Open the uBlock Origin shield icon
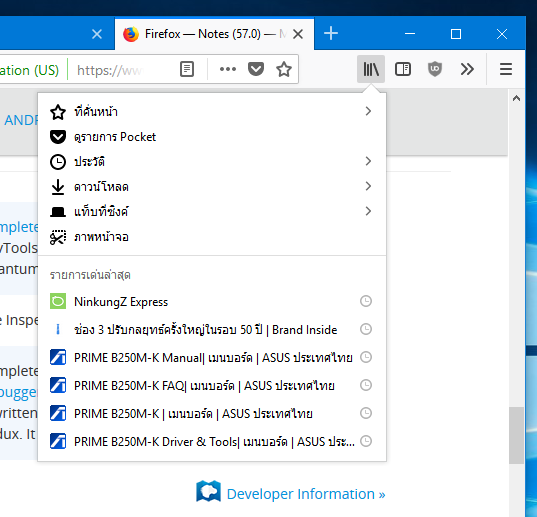 click(x=435, y=69)
